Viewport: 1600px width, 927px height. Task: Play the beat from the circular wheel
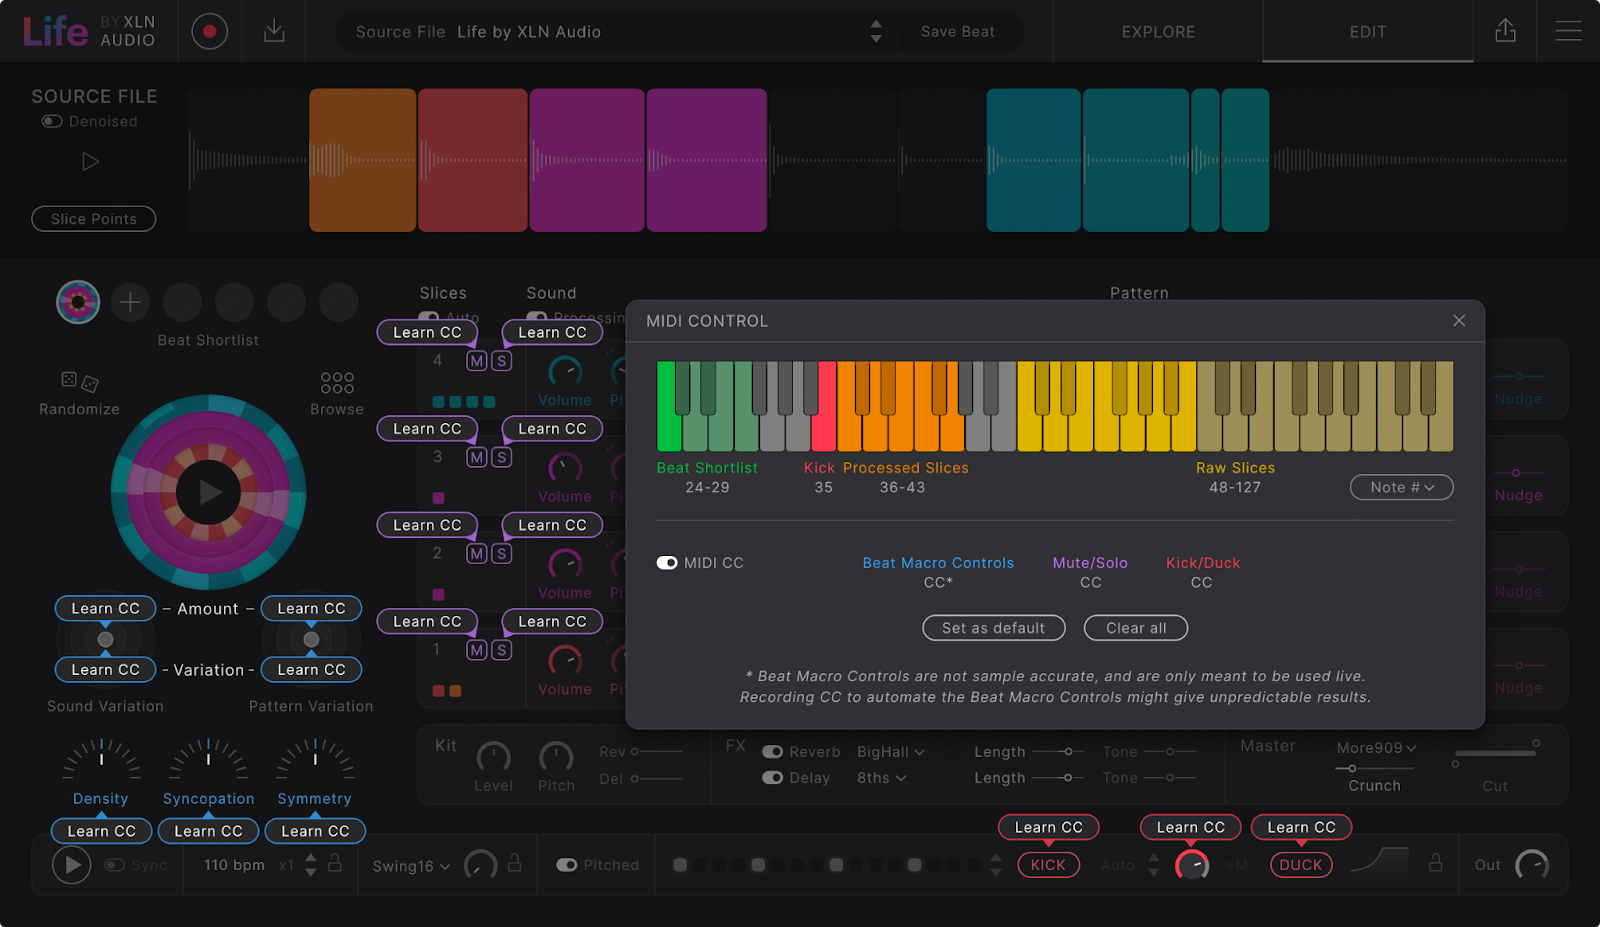(208, 492)
